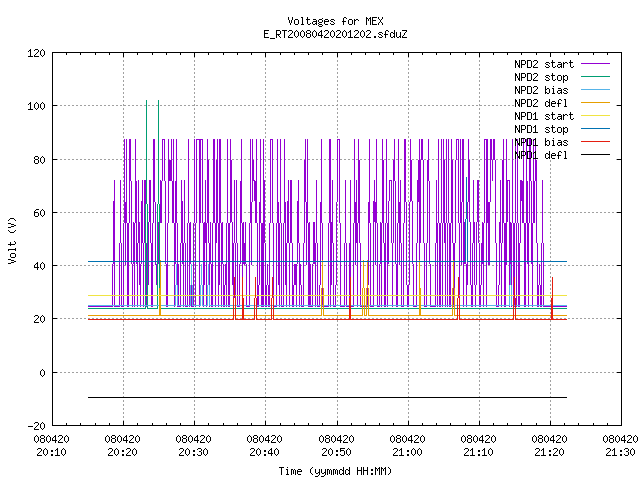Image resolution: width=640 pixels, height=480 pixels.
Task: Click the x-axis time label 21:20
Action: [549, 452]
